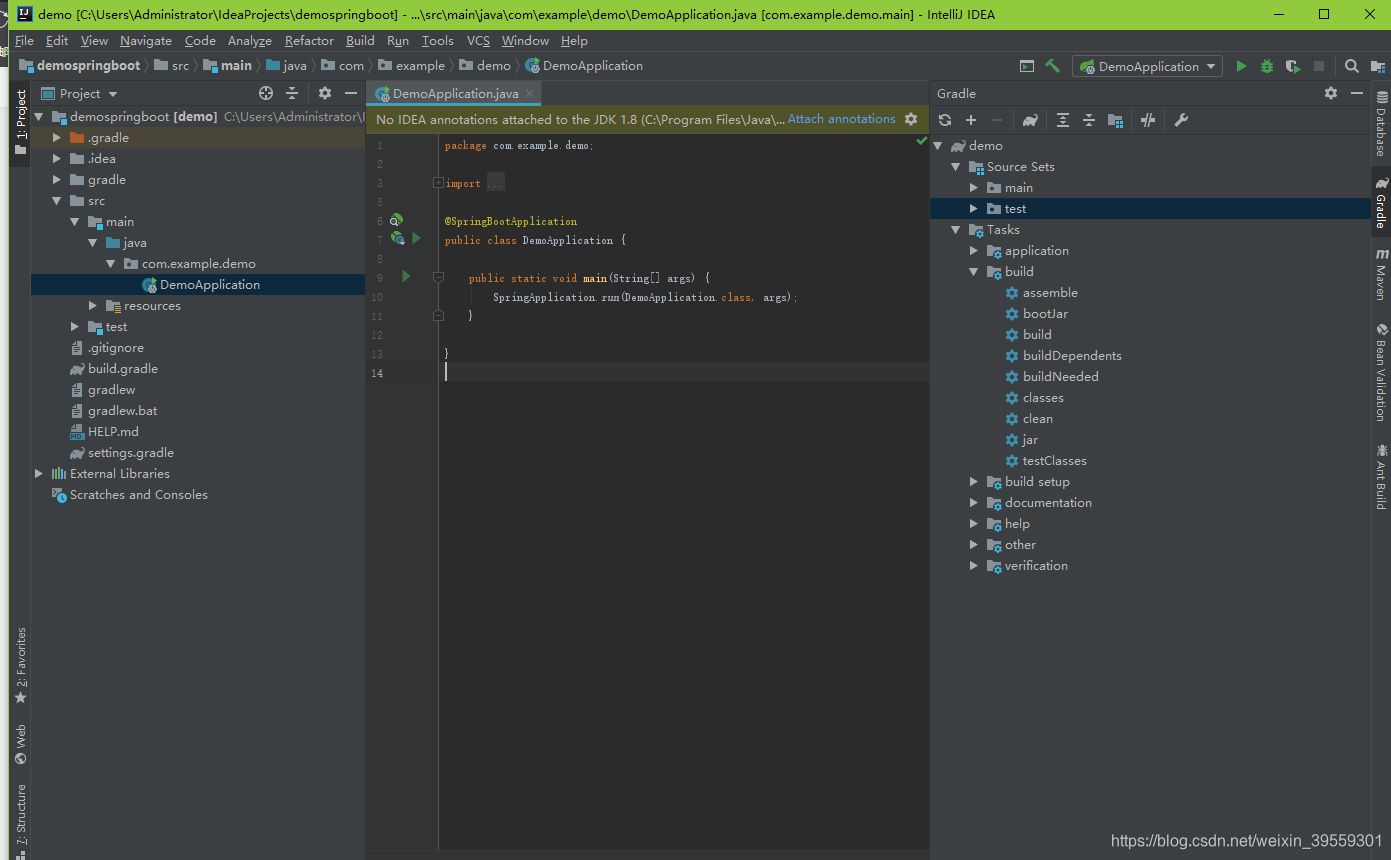Click the run anything icon left of hammer

pos(1027,66)
